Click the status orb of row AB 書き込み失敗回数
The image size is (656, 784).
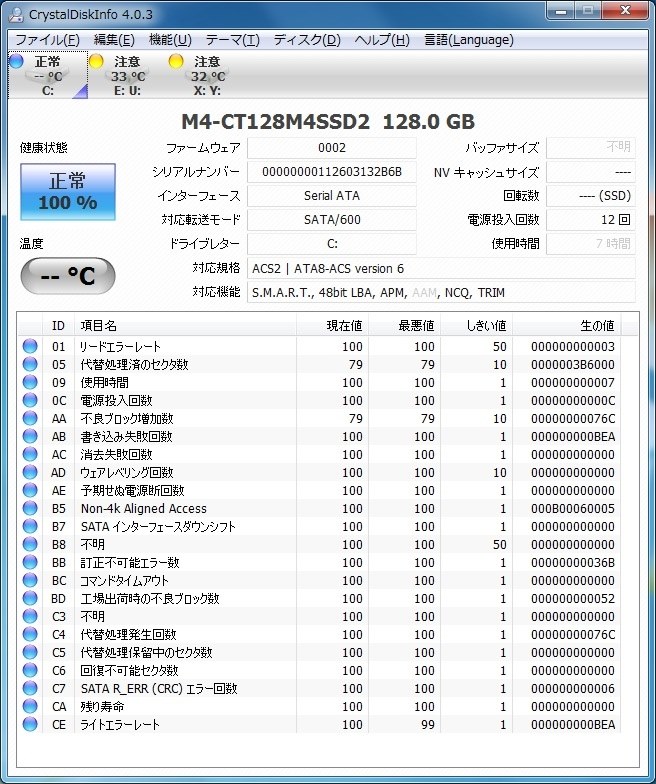point(30,436)
